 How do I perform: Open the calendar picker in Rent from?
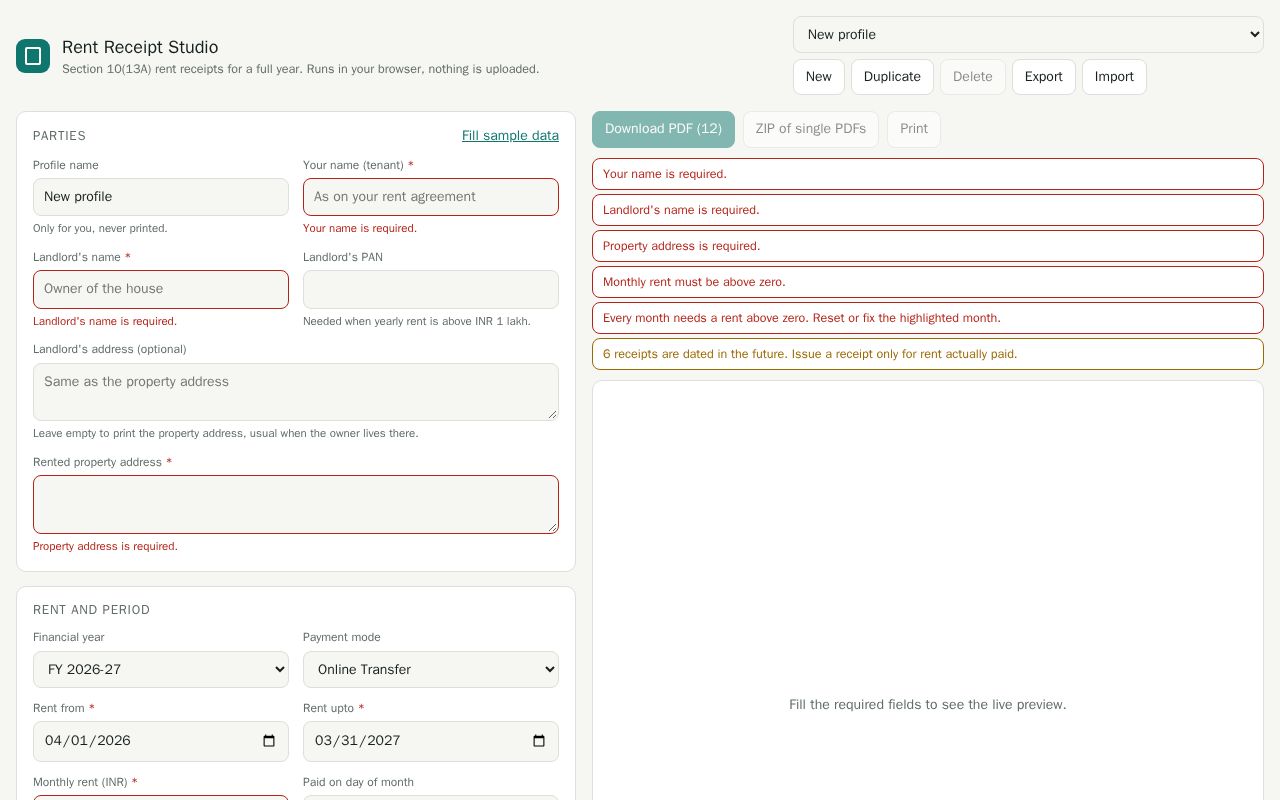269,741
